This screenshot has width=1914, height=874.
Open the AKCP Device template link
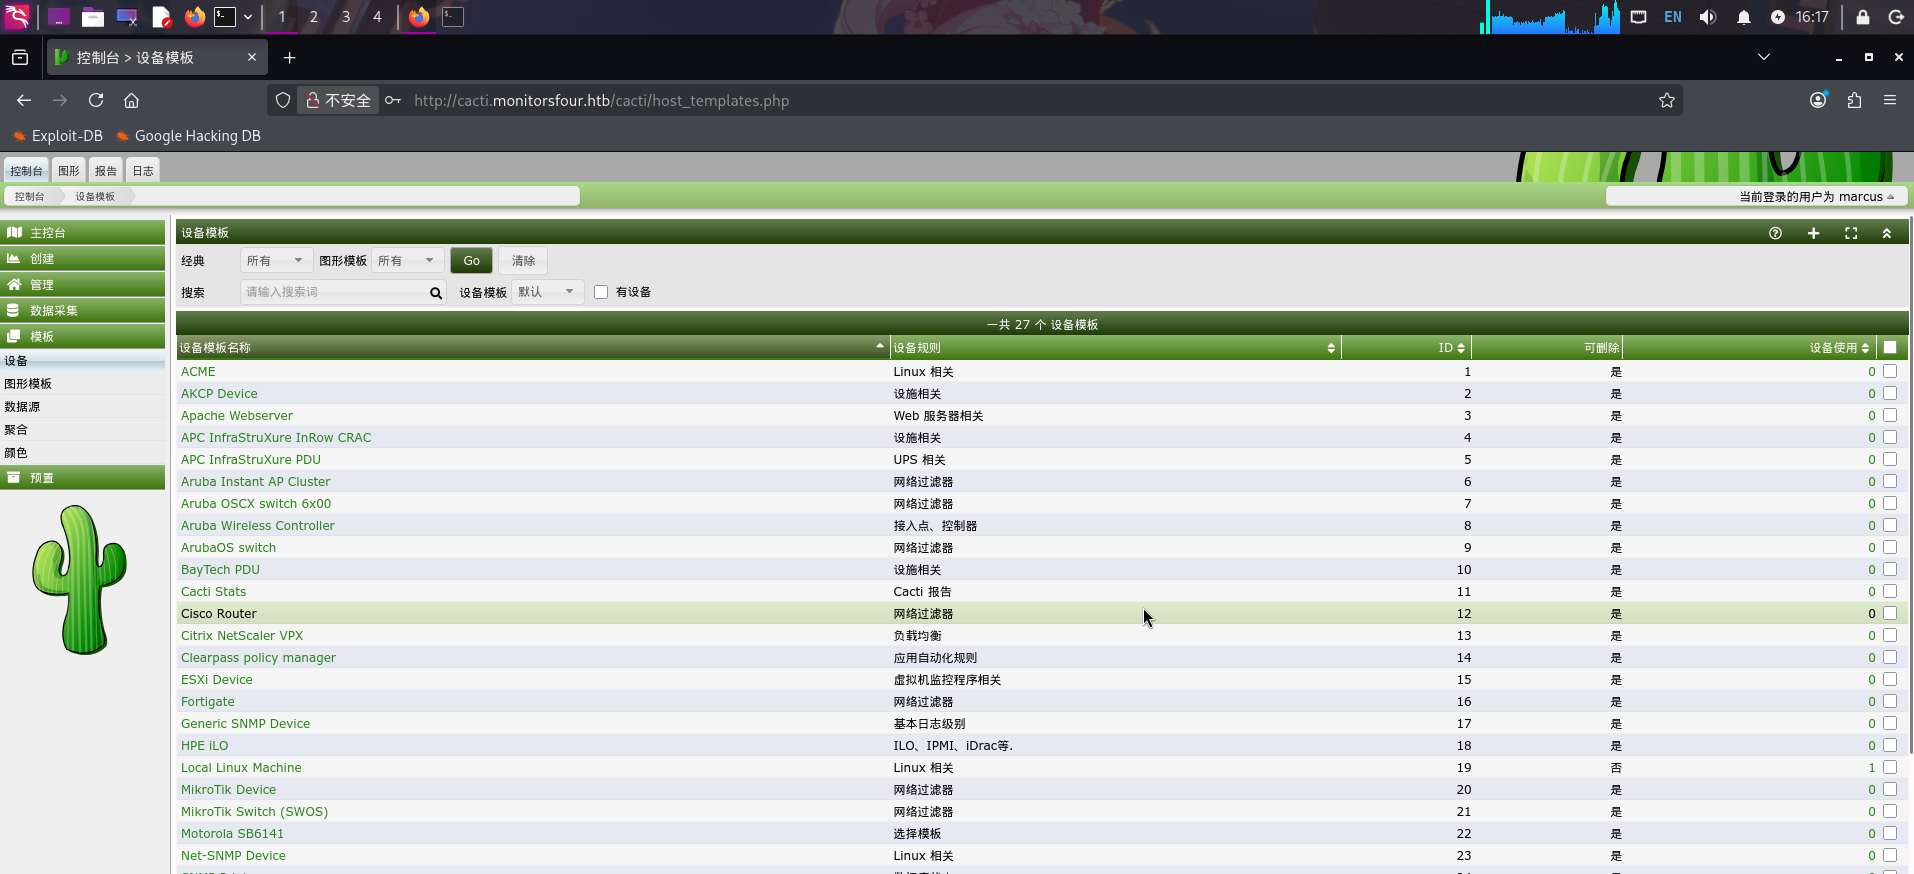(x=219, y=394)
